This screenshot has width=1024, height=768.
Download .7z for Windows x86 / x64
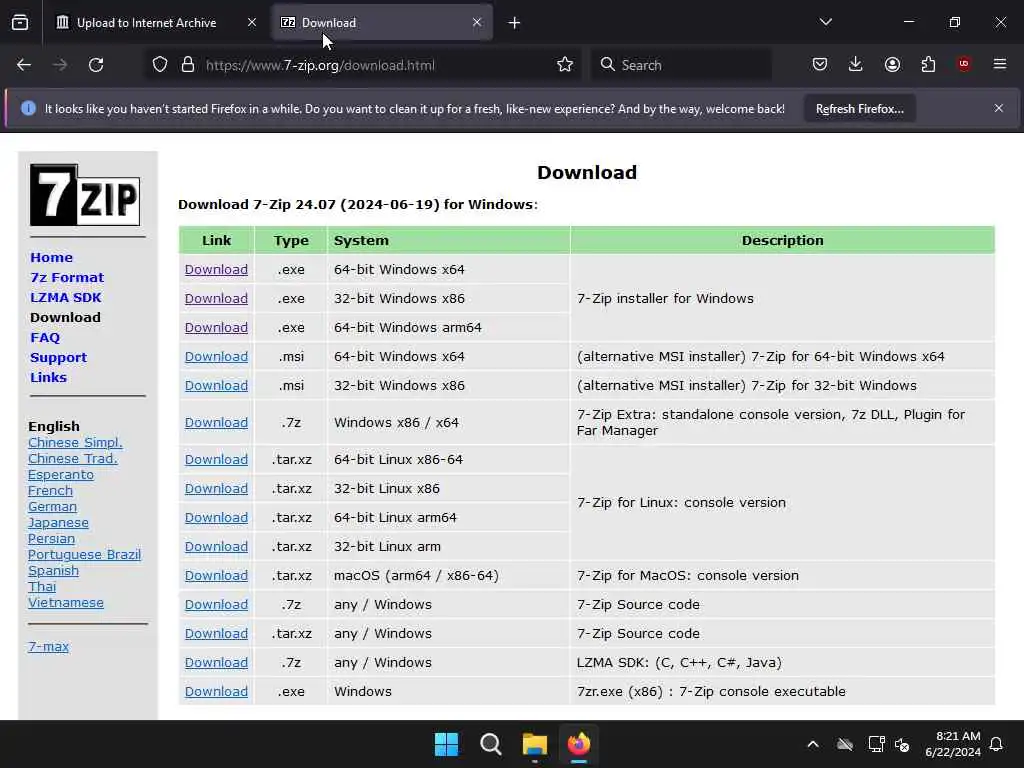point(216,423)
